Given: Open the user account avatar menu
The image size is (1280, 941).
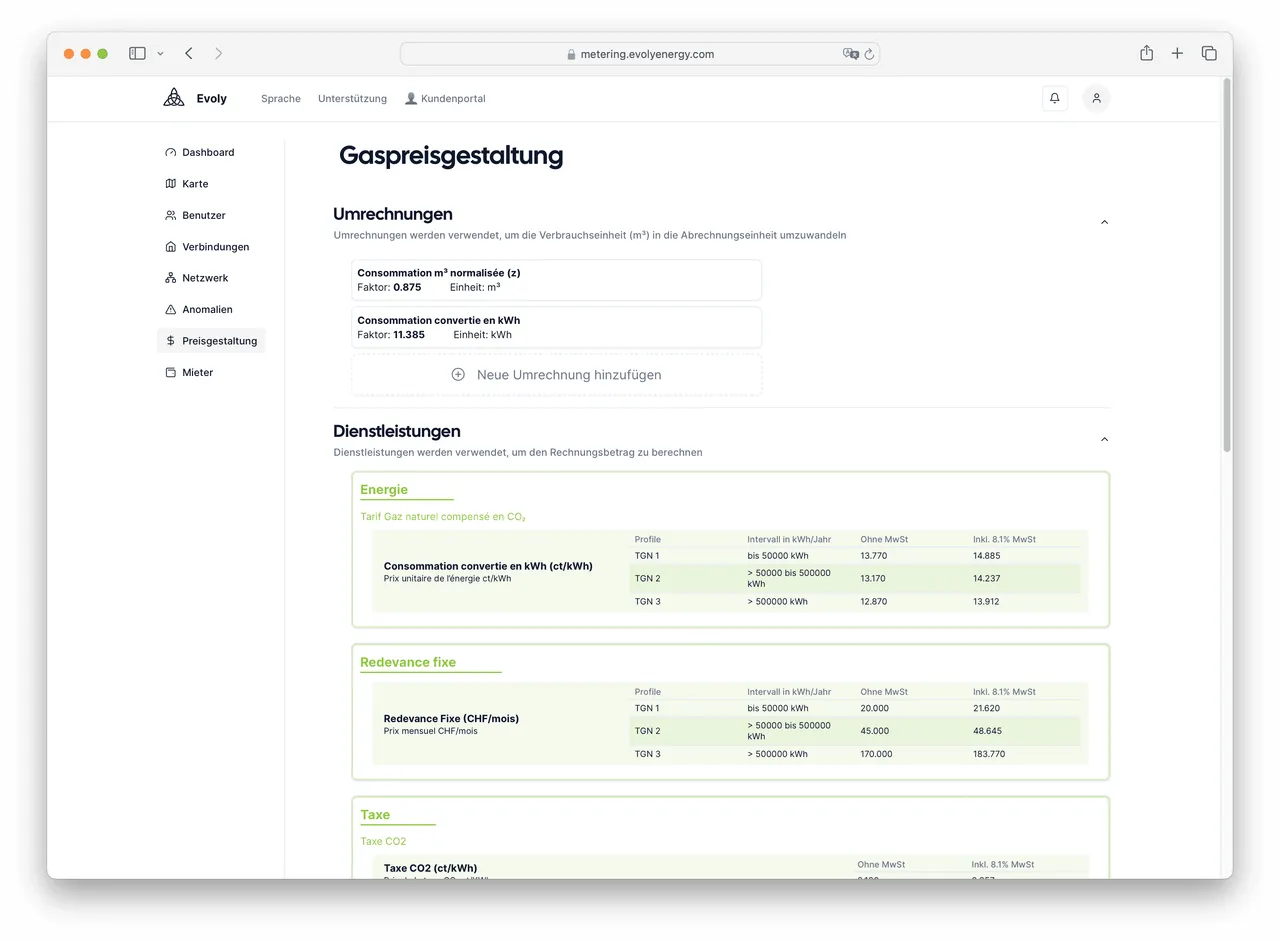Looking at the screenshot, I should [x=1096, y=98].
